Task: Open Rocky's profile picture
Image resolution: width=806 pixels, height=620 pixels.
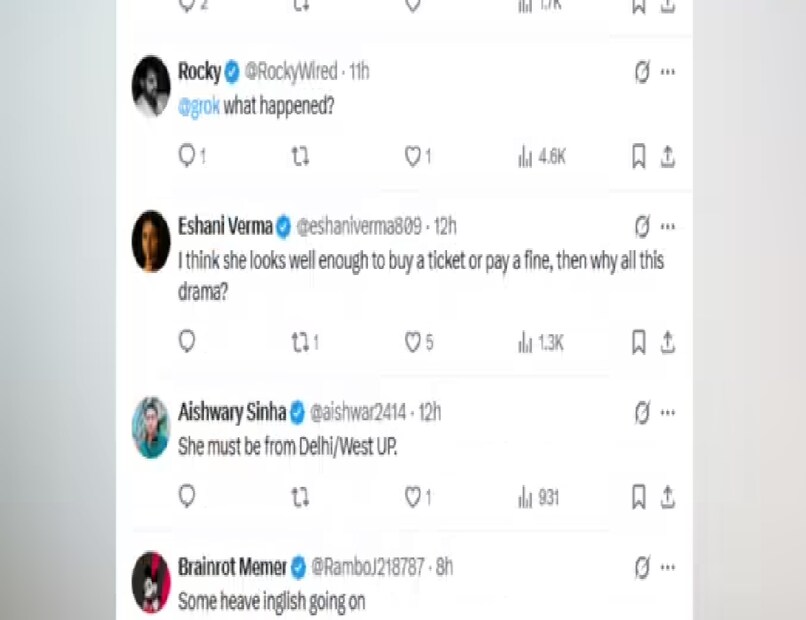Action: coord(151,86)
